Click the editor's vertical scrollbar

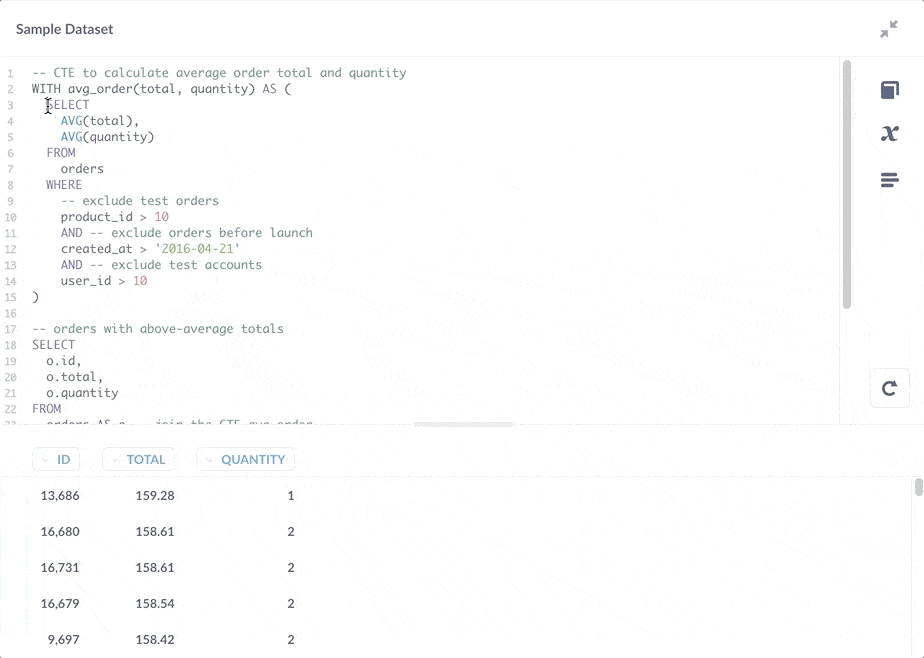(845, 180)
